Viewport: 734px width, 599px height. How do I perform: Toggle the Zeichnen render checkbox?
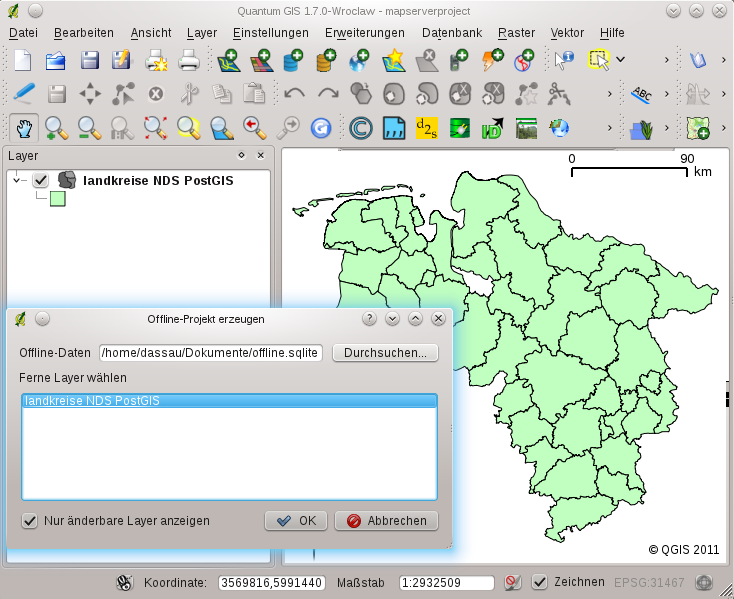[539, 582]
